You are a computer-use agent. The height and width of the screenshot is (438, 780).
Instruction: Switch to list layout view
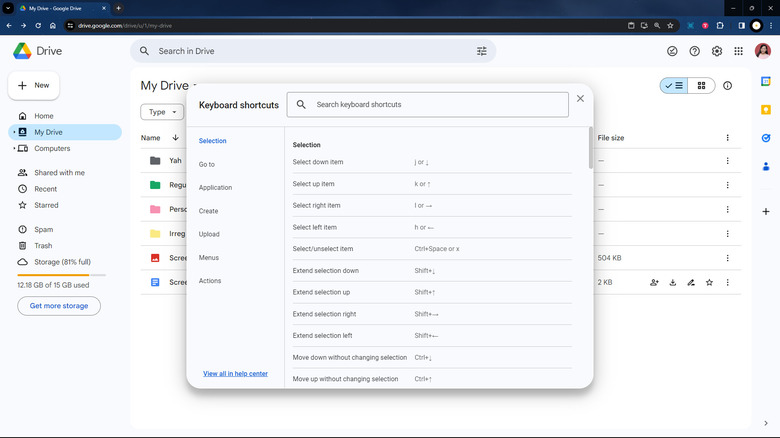[674, 86]
